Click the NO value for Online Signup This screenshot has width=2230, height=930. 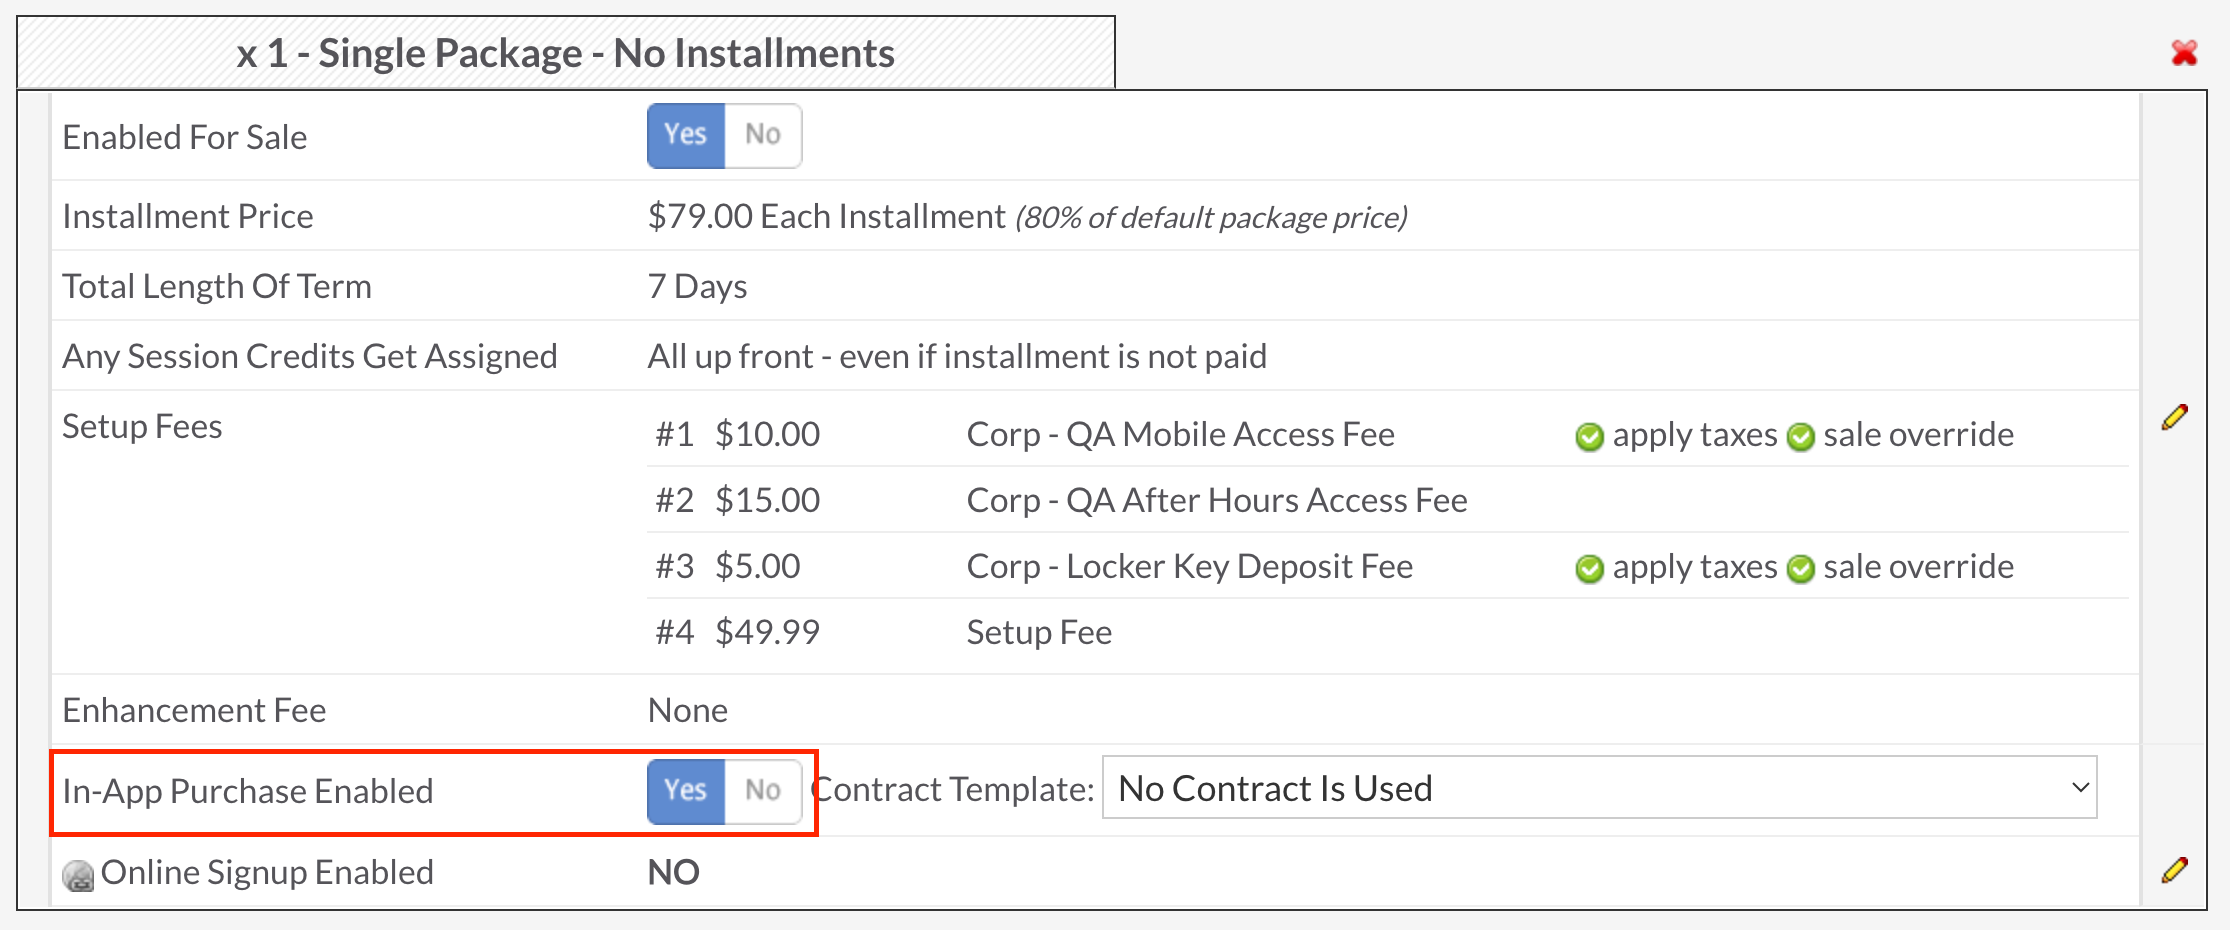click(x=673, y=872)
